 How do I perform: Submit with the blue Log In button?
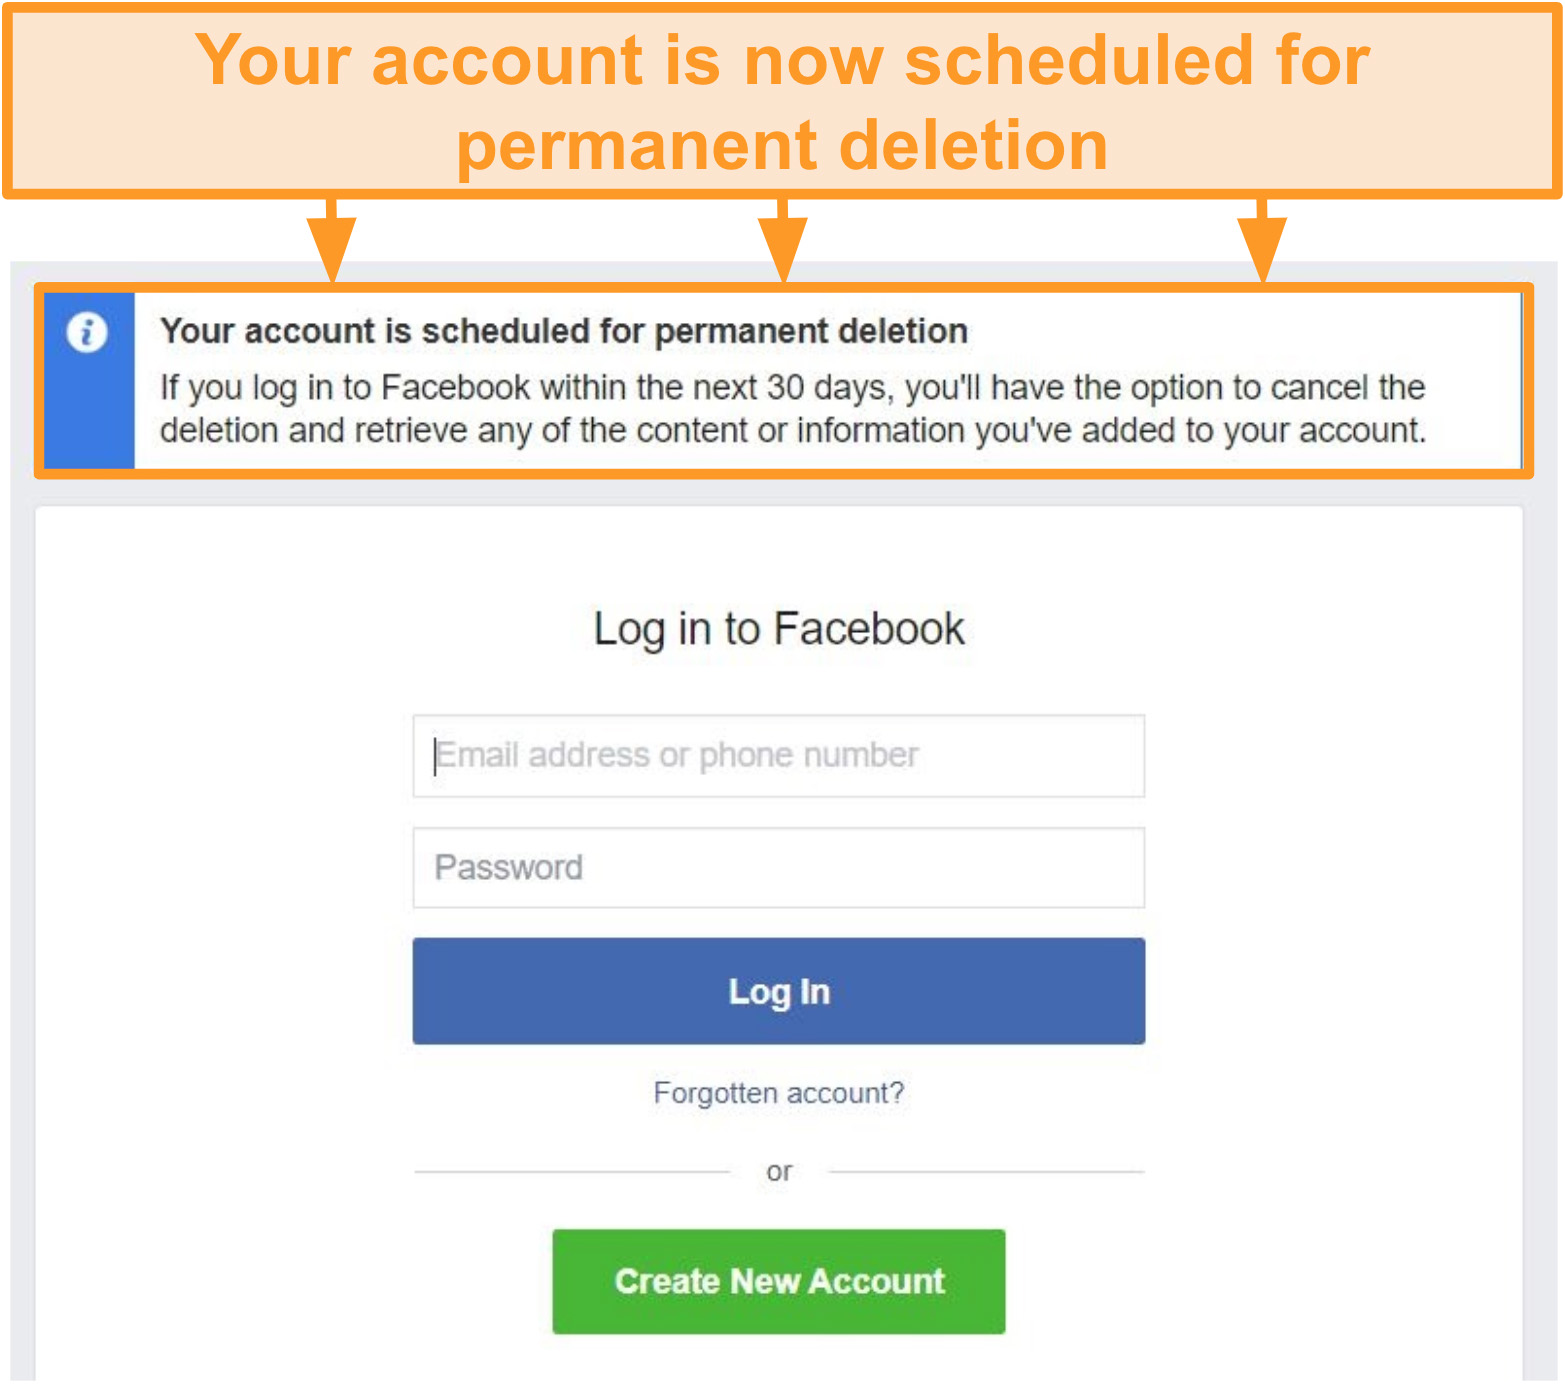pyautogui.click(x=778, y=991)
